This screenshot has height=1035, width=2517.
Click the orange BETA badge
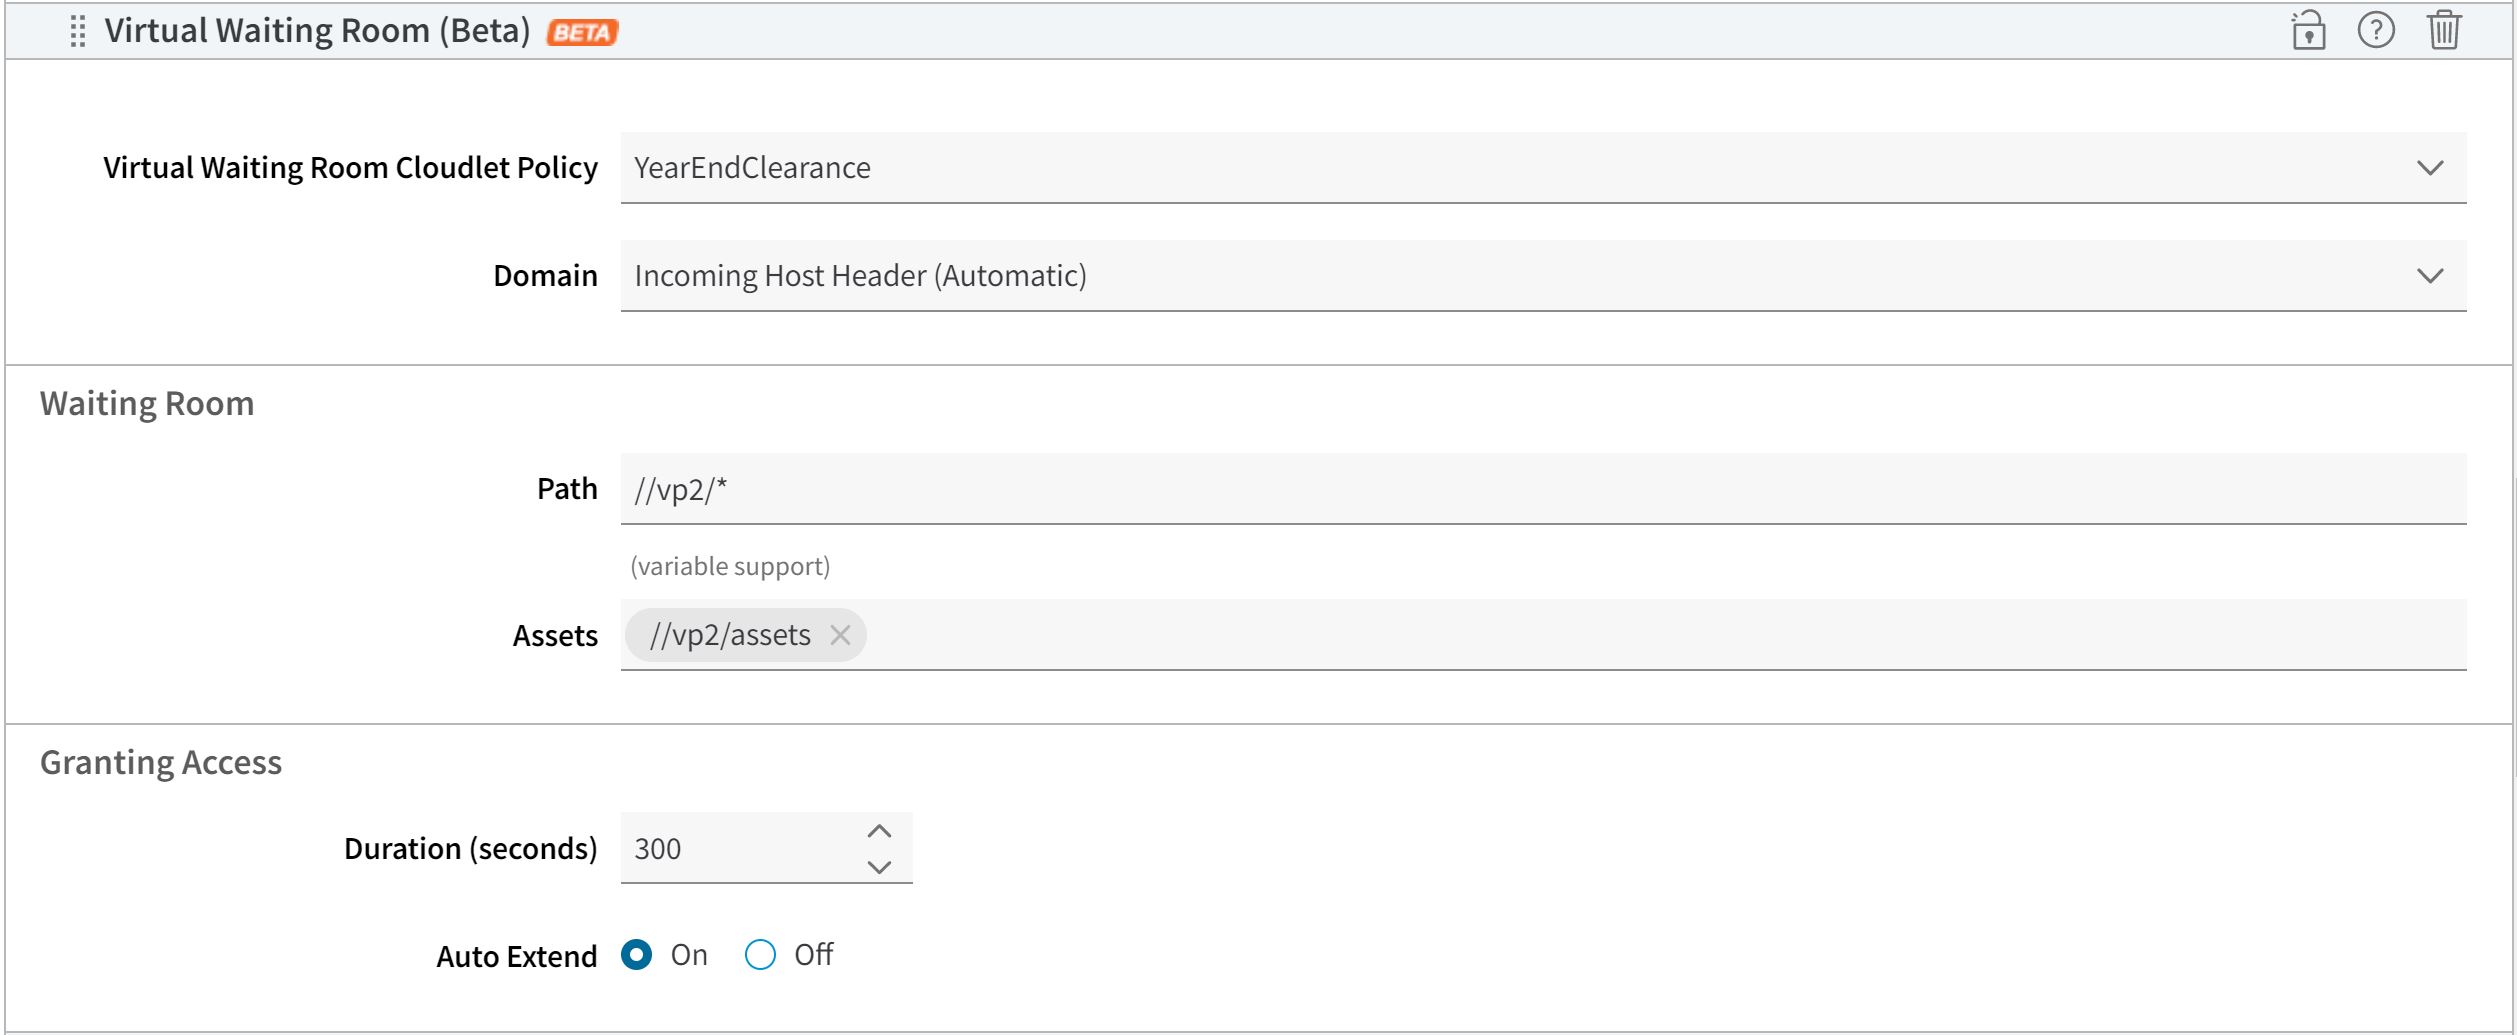click(x=582, y=33)
